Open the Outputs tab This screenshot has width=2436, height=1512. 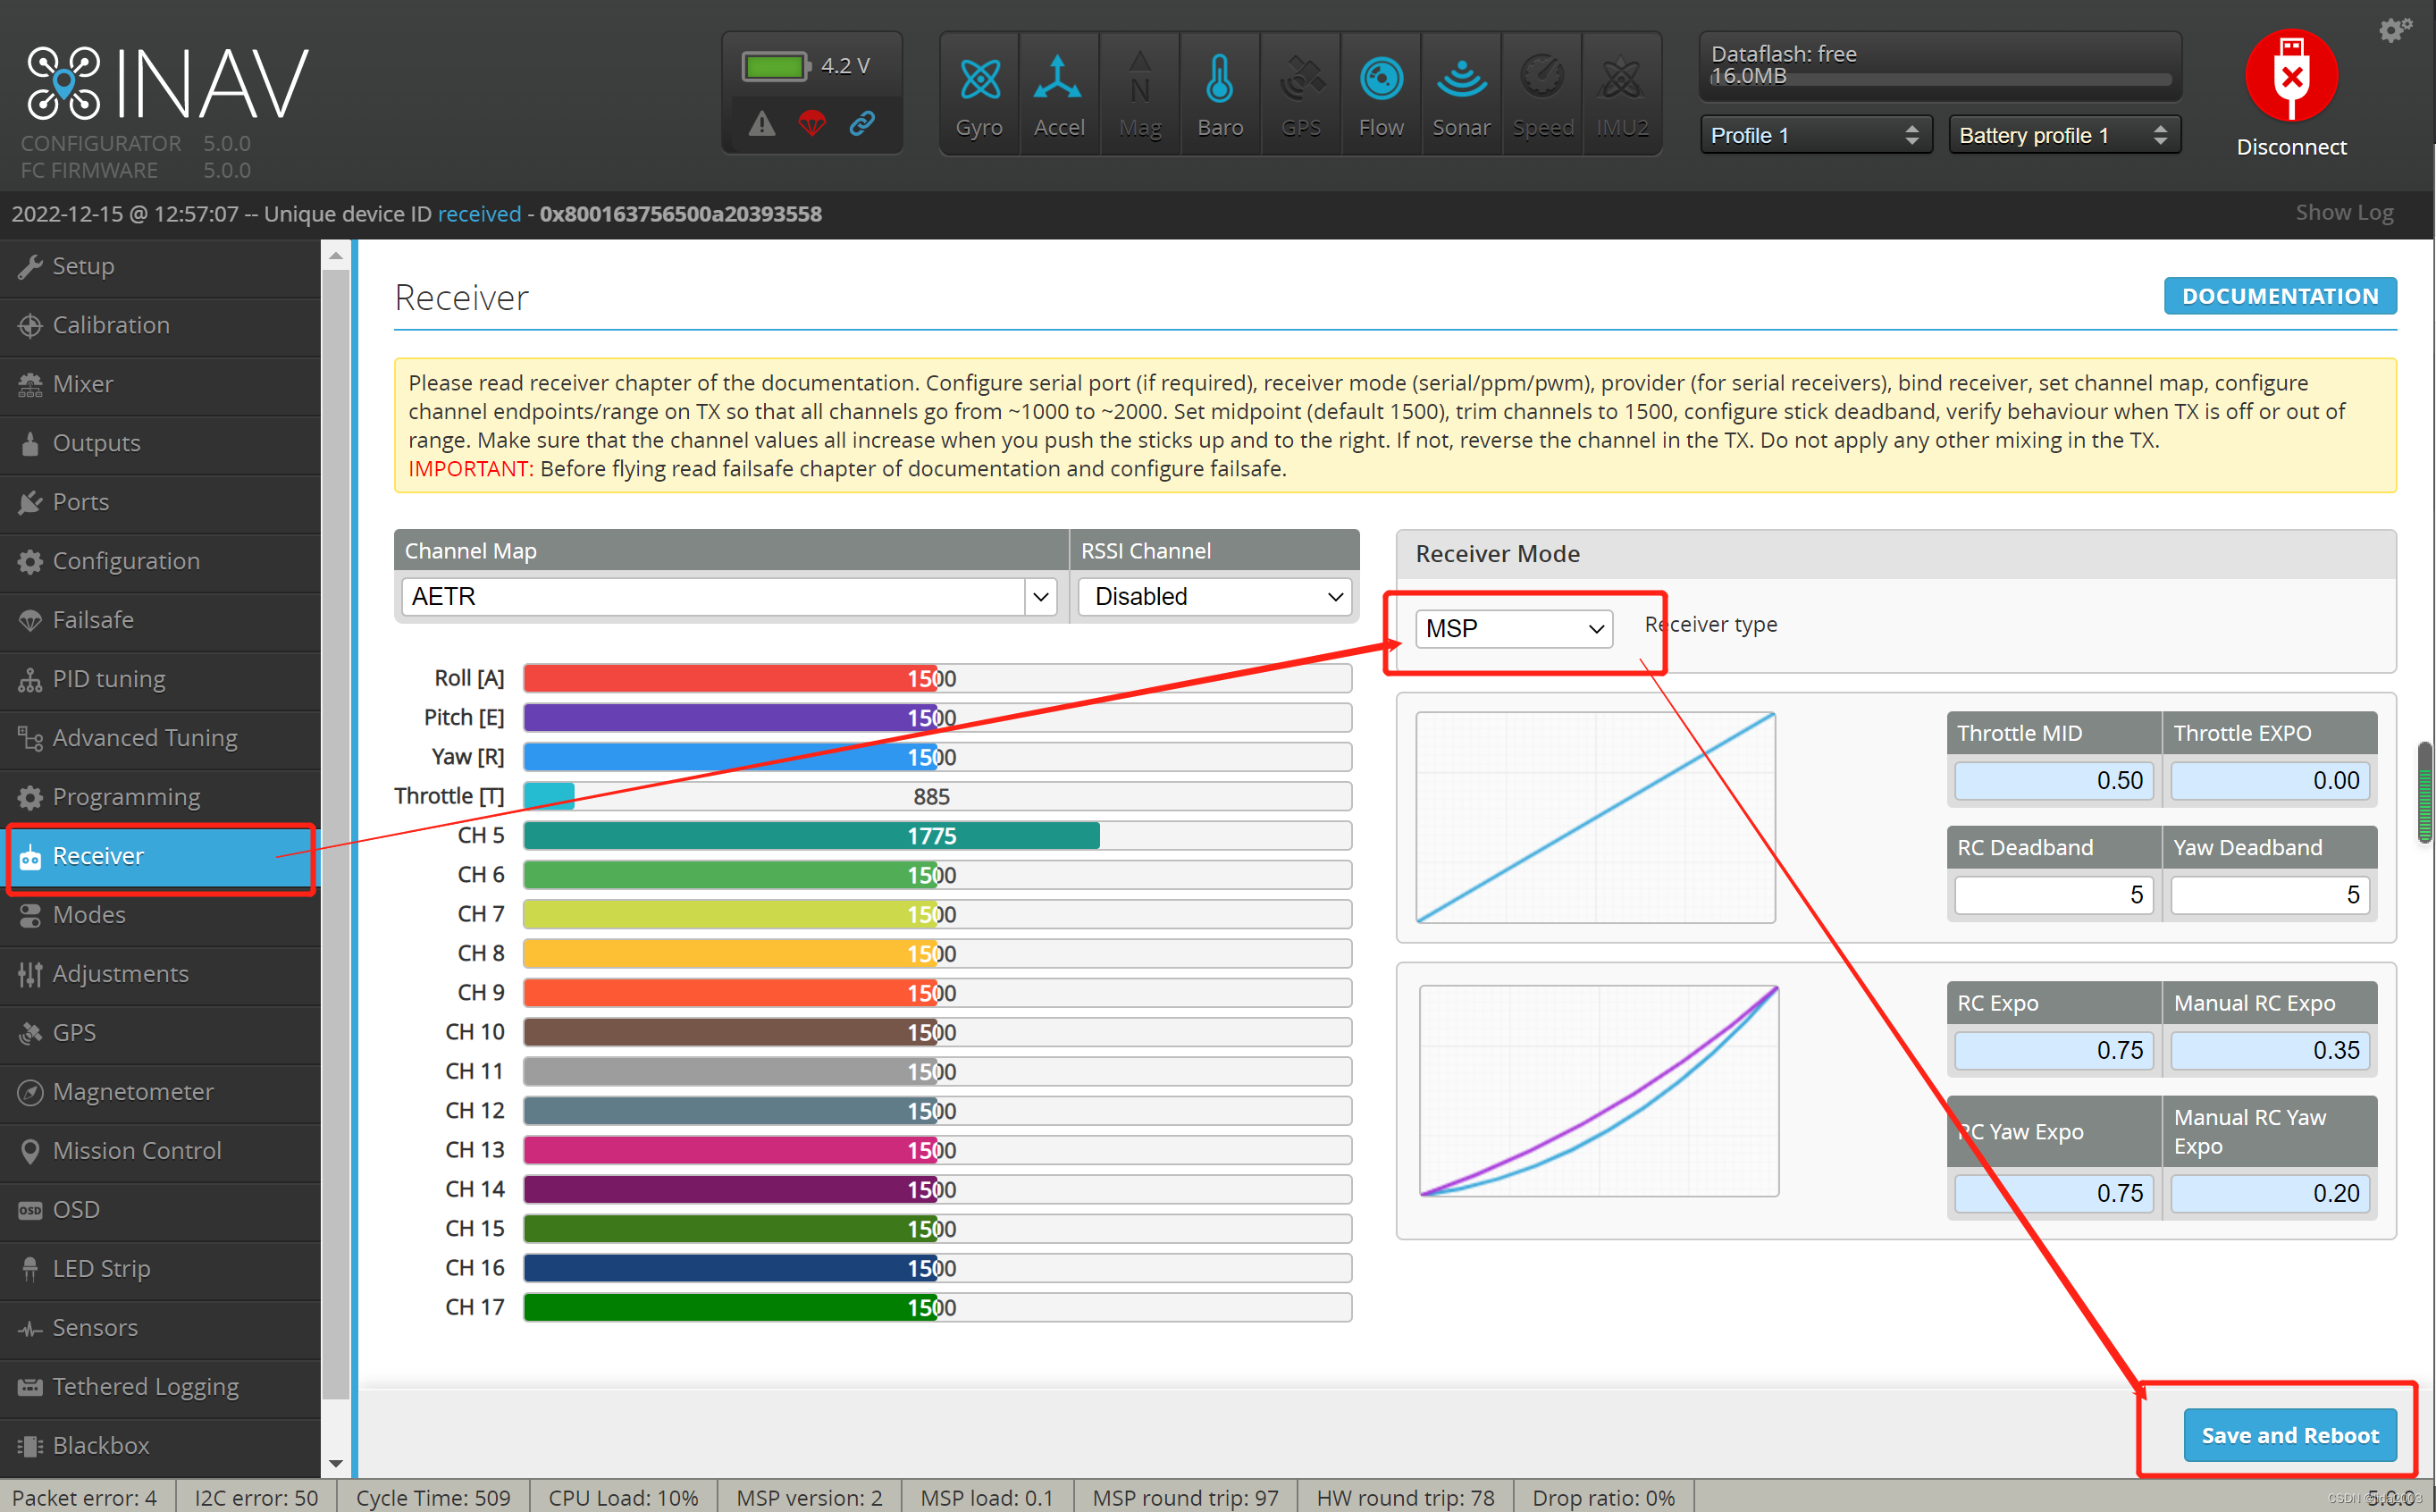160,443
